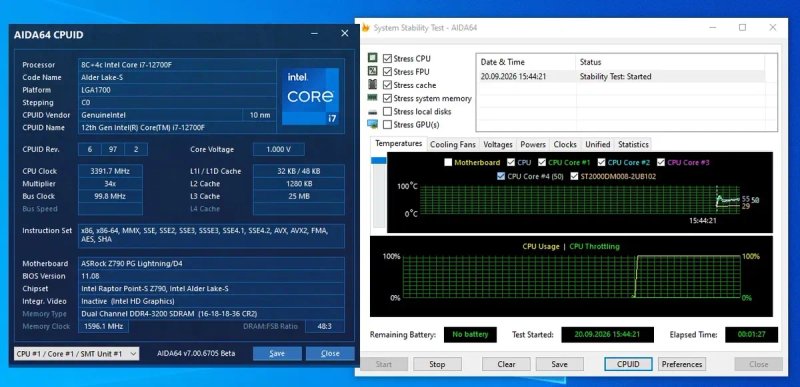The height and width of the screenshot is (387, 800).
Task: Click the Multiplier 34x value
Action: [110, 184]
